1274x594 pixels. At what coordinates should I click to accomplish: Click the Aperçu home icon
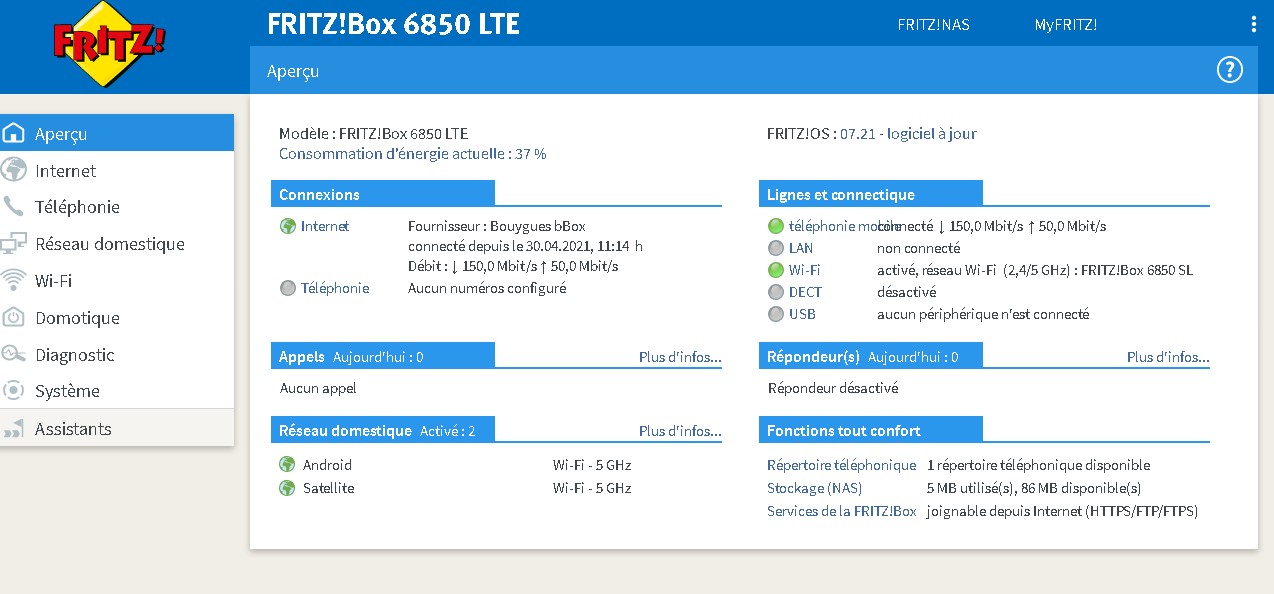click(x=14, y=133)
